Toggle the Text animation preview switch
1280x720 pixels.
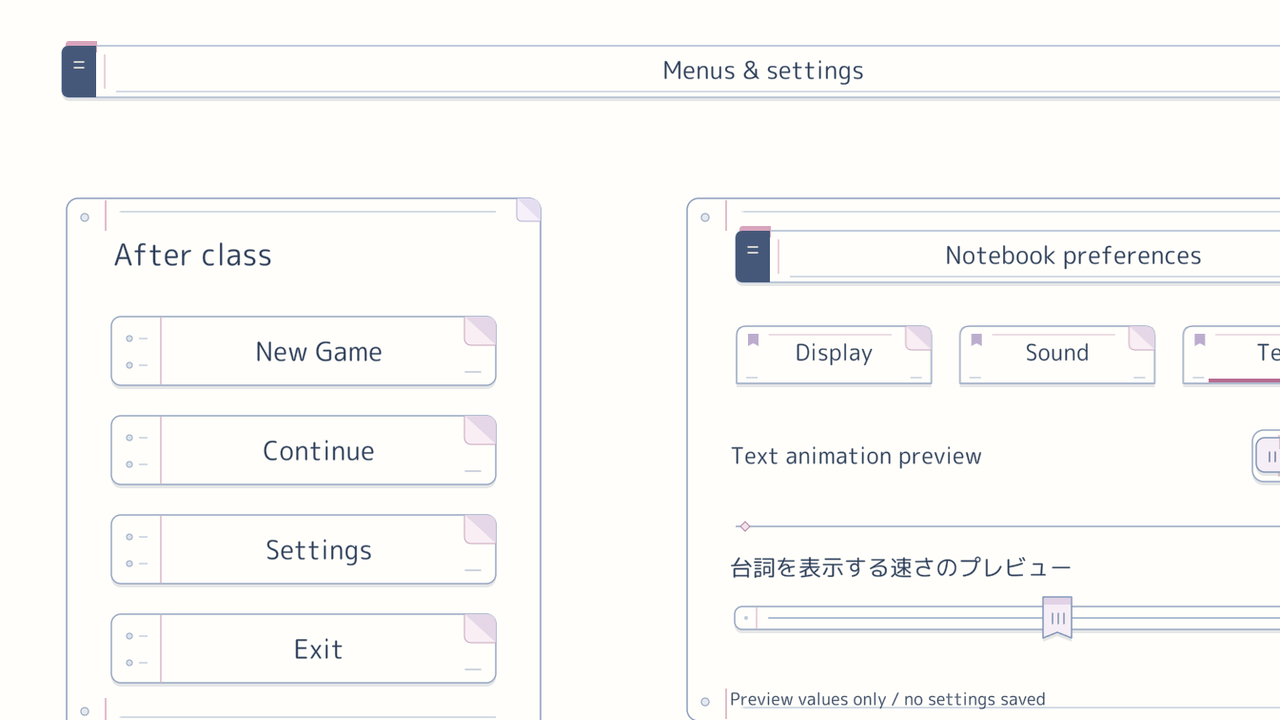coord(1266,456)
